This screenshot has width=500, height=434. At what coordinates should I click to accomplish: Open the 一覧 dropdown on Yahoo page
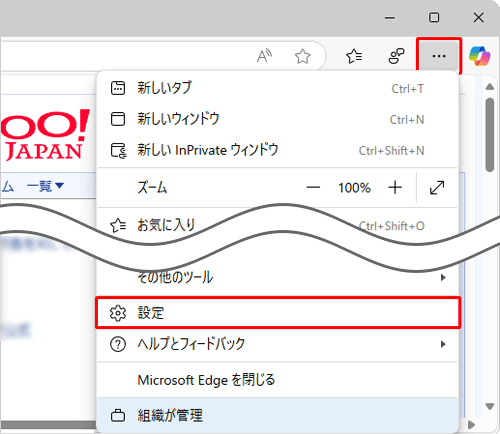[x=45, y=186]
